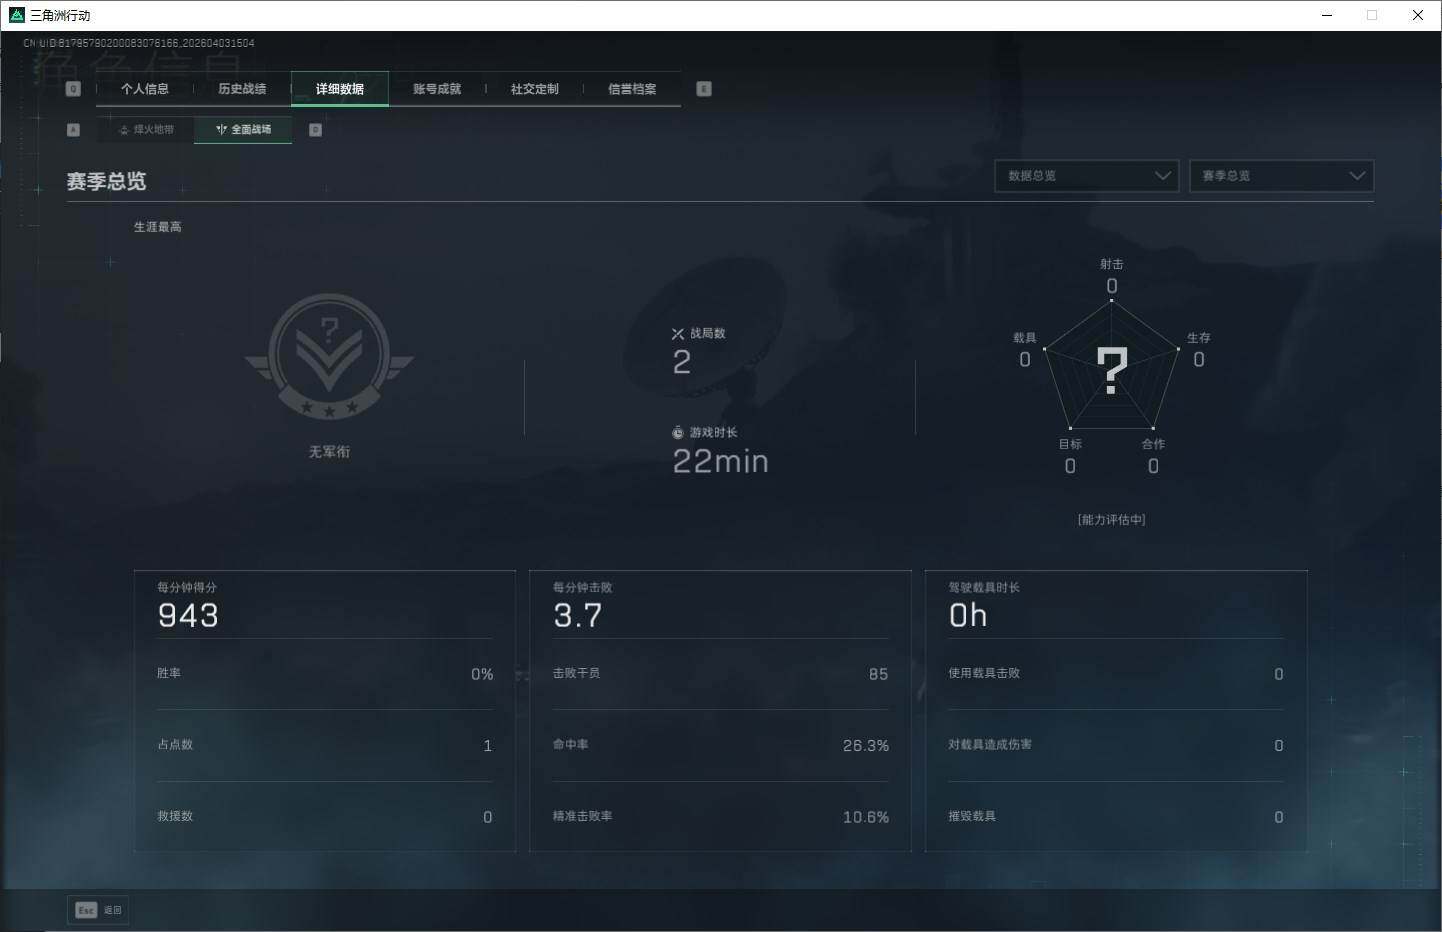Click the 占点数 stat row label
This screenshot has height=932, width=1442.
pos(175,745)
